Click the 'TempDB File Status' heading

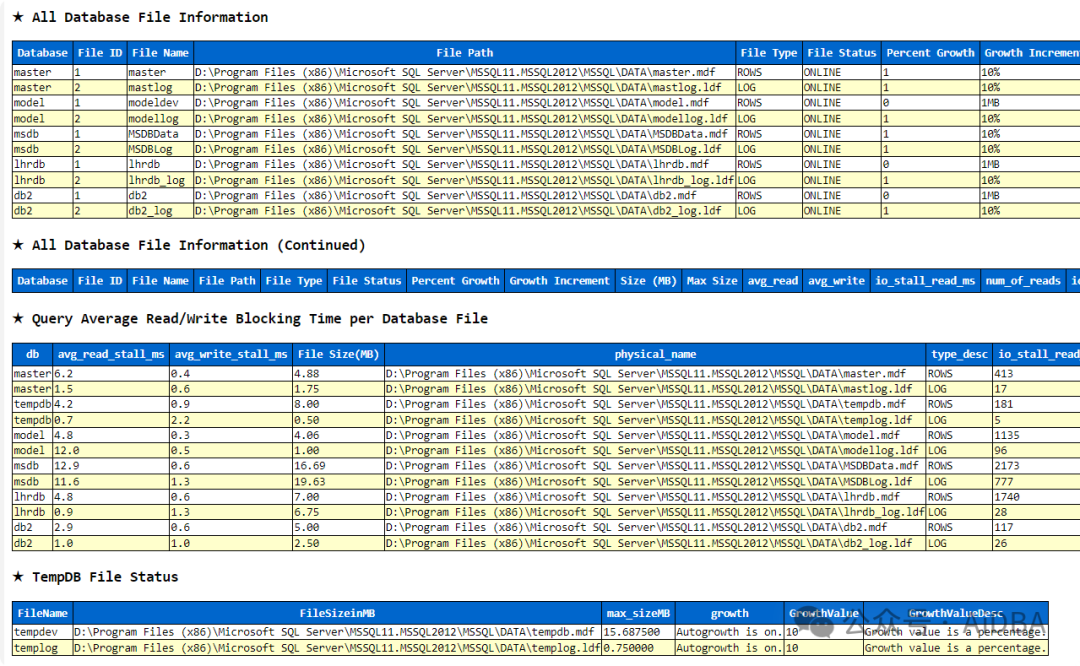[x=105, y=577]
